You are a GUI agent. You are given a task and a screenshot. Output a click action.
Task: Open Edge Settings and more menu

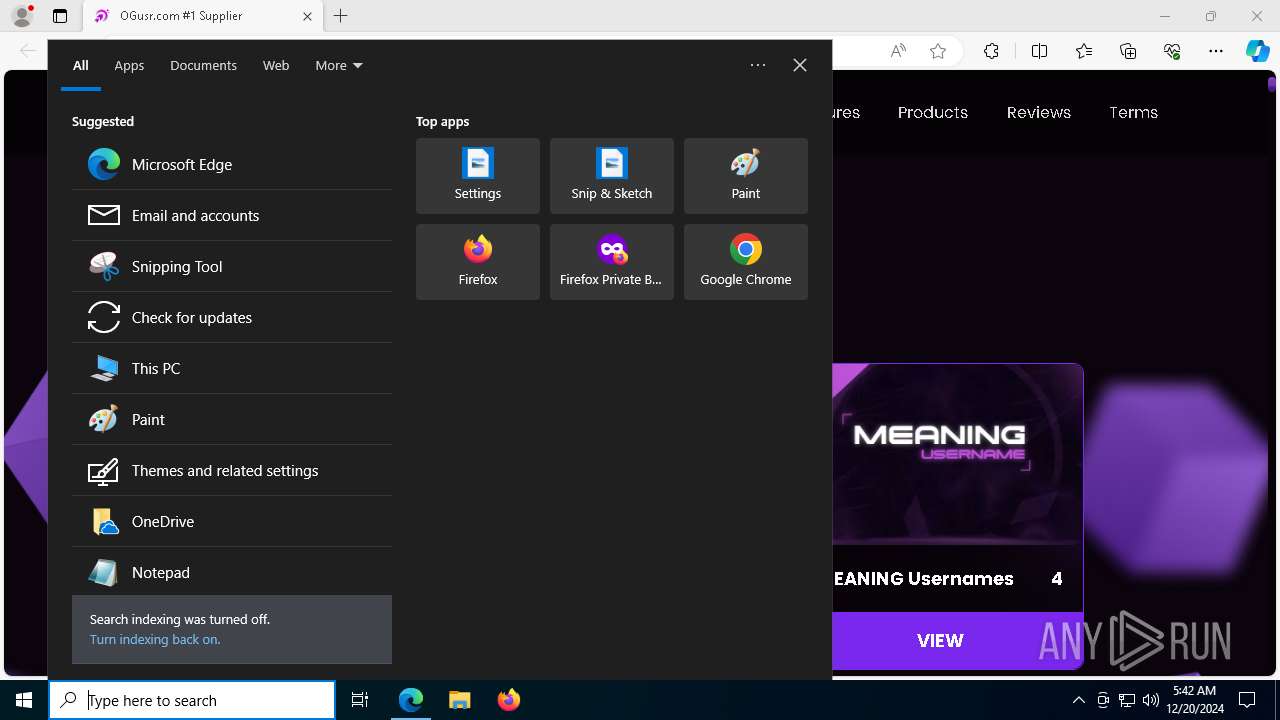point(1216,51)
